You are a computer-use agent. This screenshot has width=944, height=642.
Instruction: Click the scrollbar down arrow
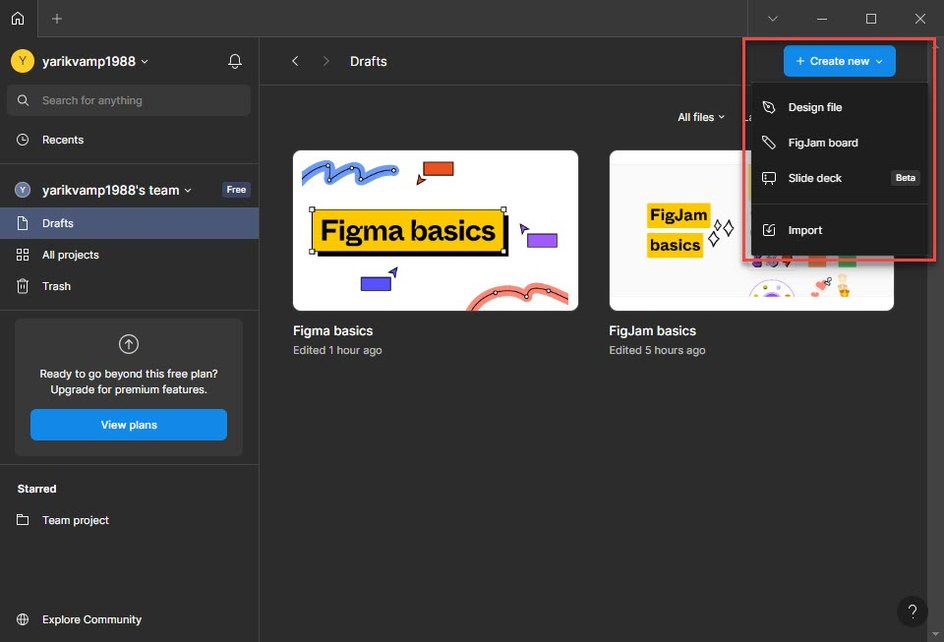[x=935, y=634]
